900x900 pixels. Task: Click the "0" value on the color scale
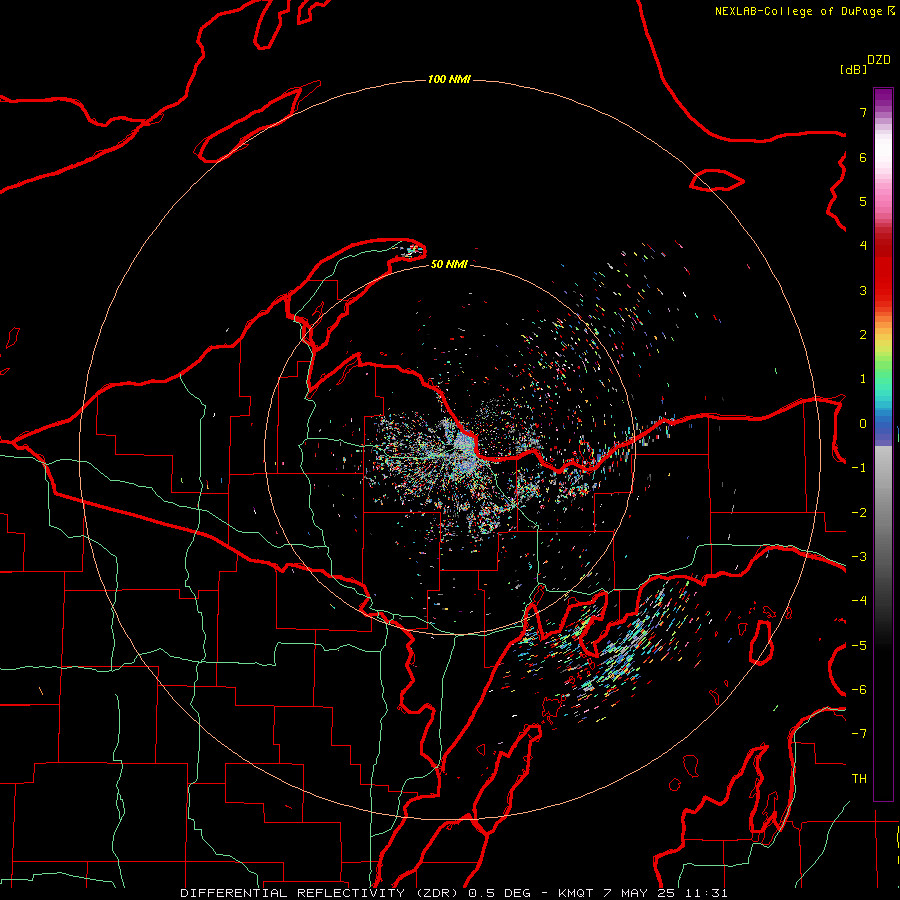tap(863, 424)
